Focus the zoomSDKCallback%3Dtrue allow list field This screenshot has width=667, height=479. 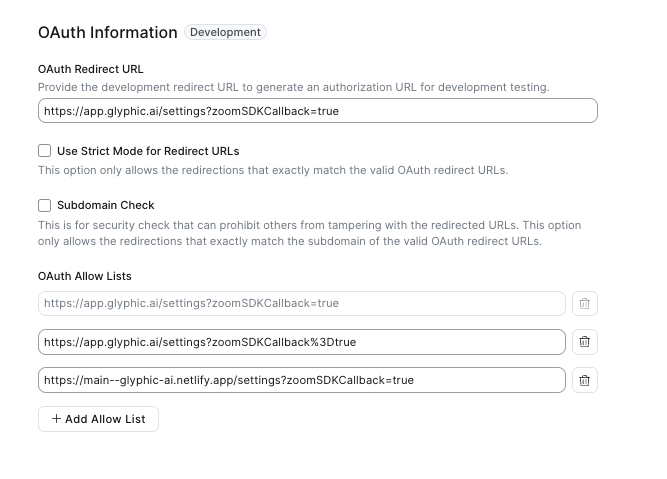pos(301,342)
